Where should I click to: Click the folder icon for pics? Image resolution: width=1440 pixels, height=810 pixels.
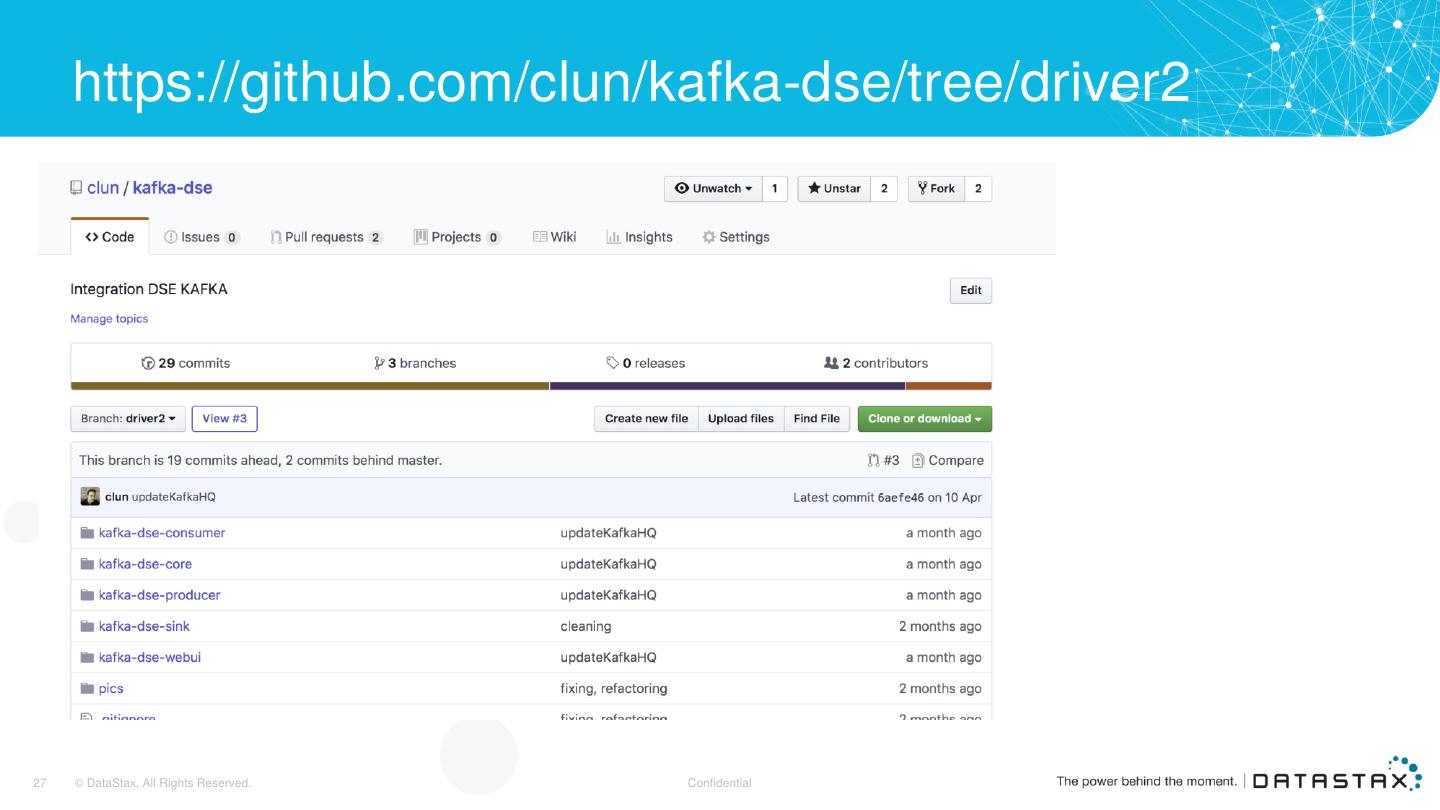point(87,688)
